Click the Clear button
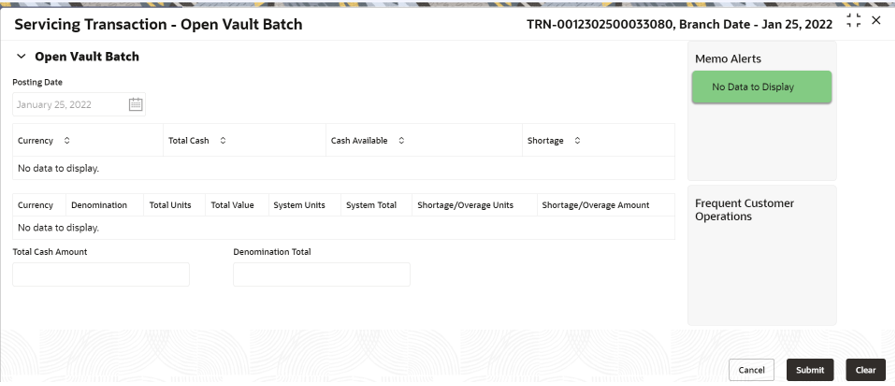The image size is (895, 386). [865, 370]
